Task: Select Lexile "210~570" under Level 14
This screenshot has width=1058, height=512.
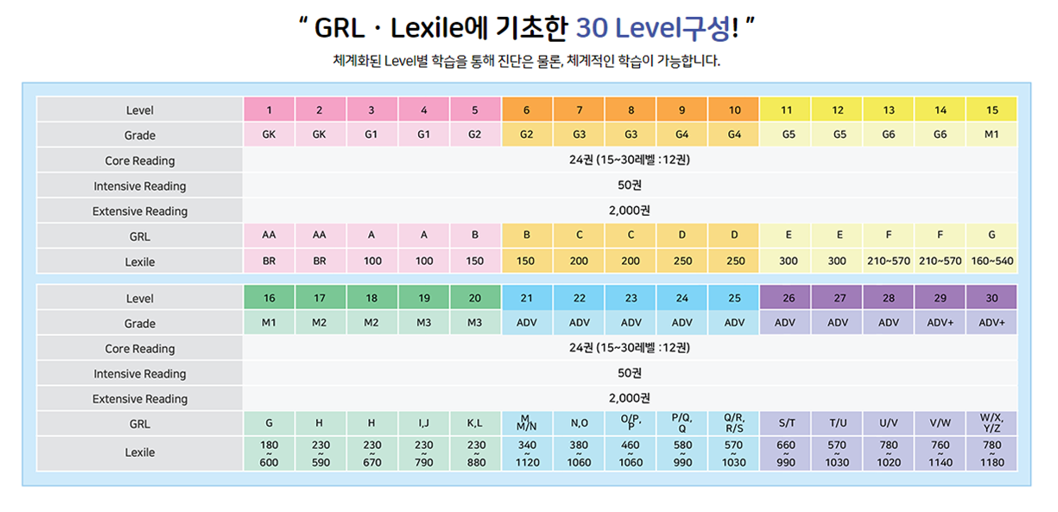Action: (x=941, y=260)
